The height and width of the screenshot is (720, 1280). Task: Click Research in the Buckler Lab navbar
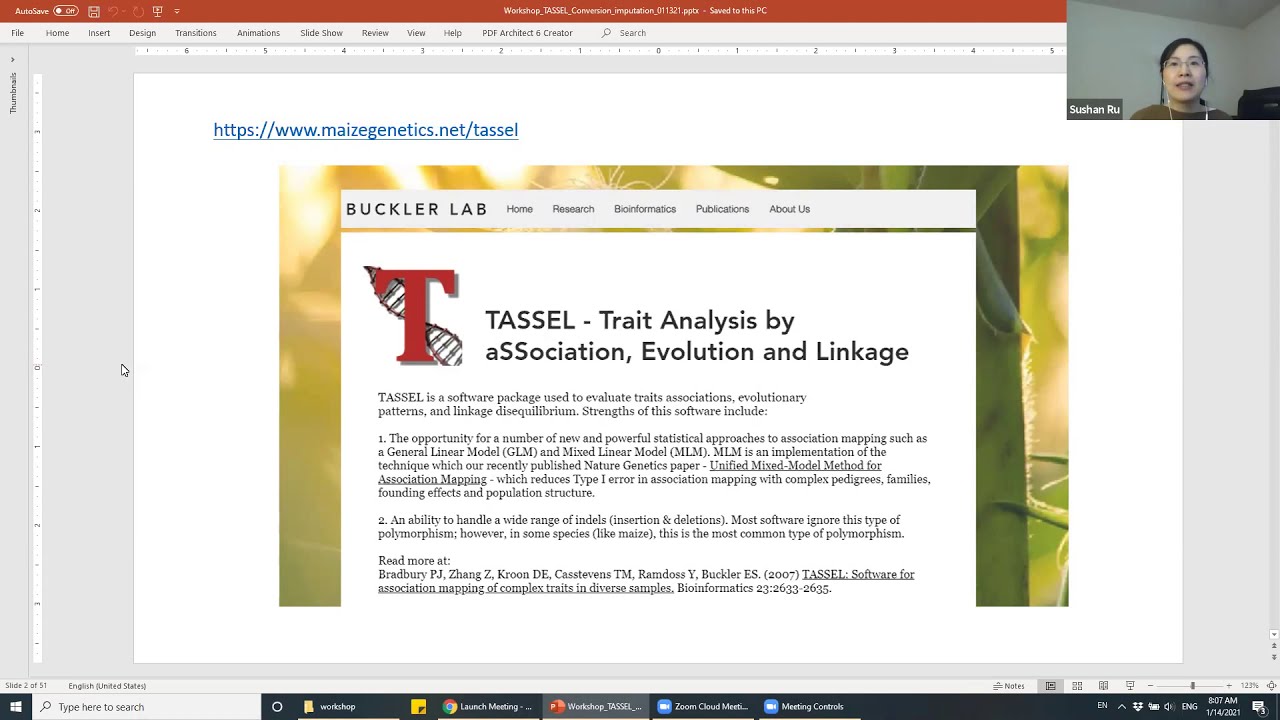click(x=573, y=209)
